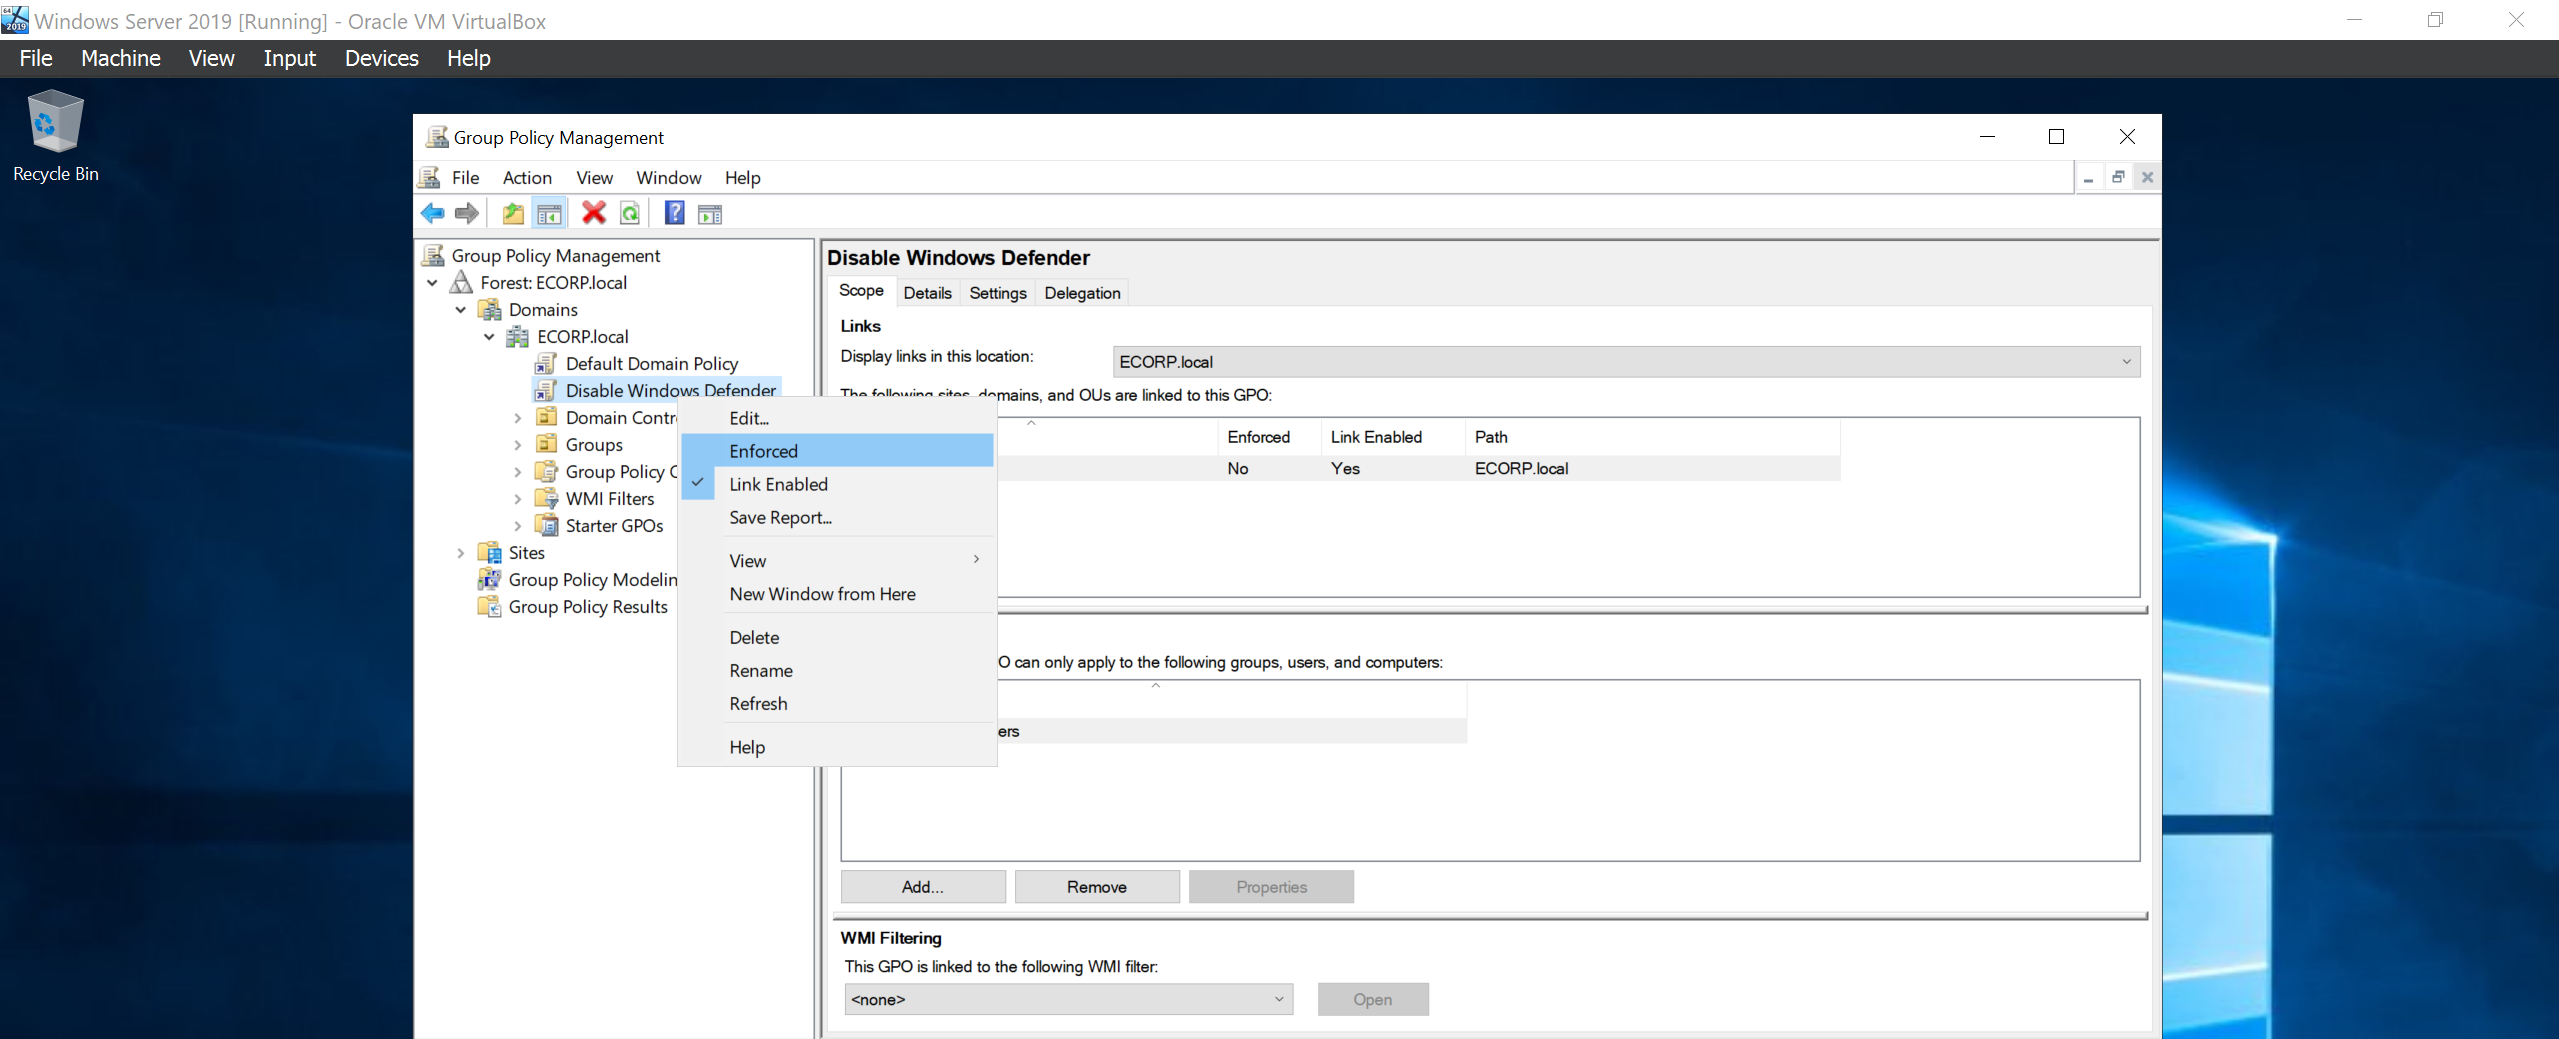Switch to the Delegation tab
Image resolution: width=2559 pixels, height=1039 pixels.
pyautogui.click(x=1082, y=293)
